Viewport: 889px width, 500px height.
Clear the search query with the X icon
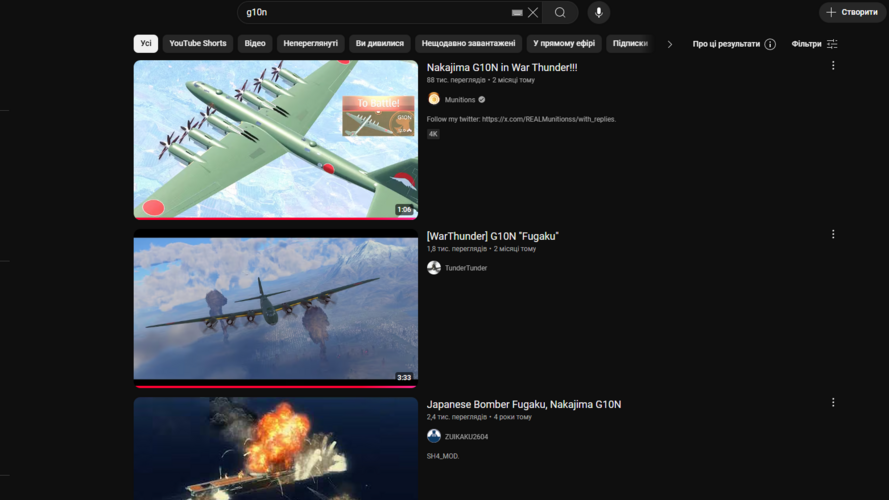pyautogui.click(x=533, y=12)
